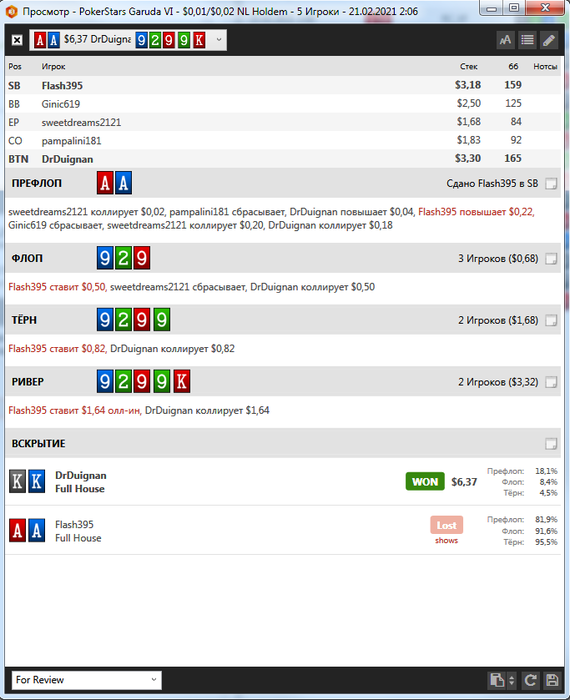This screenshot has width=570, height=700.
Task: Click the $3,30 stack of DrDuignan
Action: pos(468,158)
